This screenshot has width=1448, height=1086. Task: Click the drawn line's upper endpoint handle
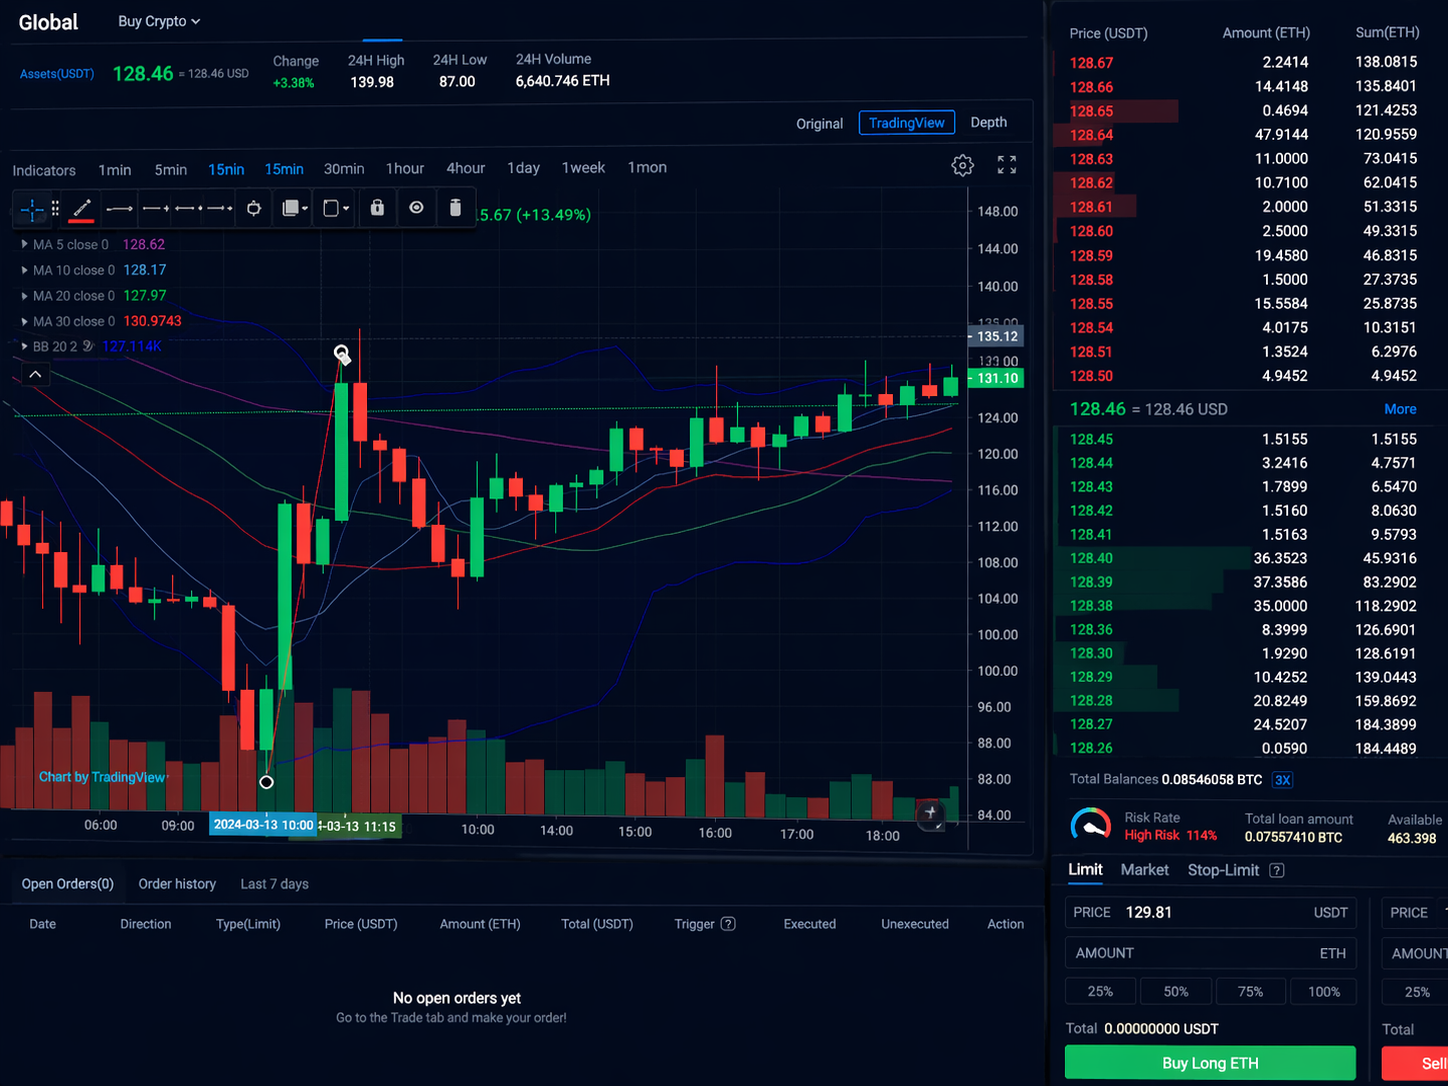pyautogui.click(x=341, y=353)
